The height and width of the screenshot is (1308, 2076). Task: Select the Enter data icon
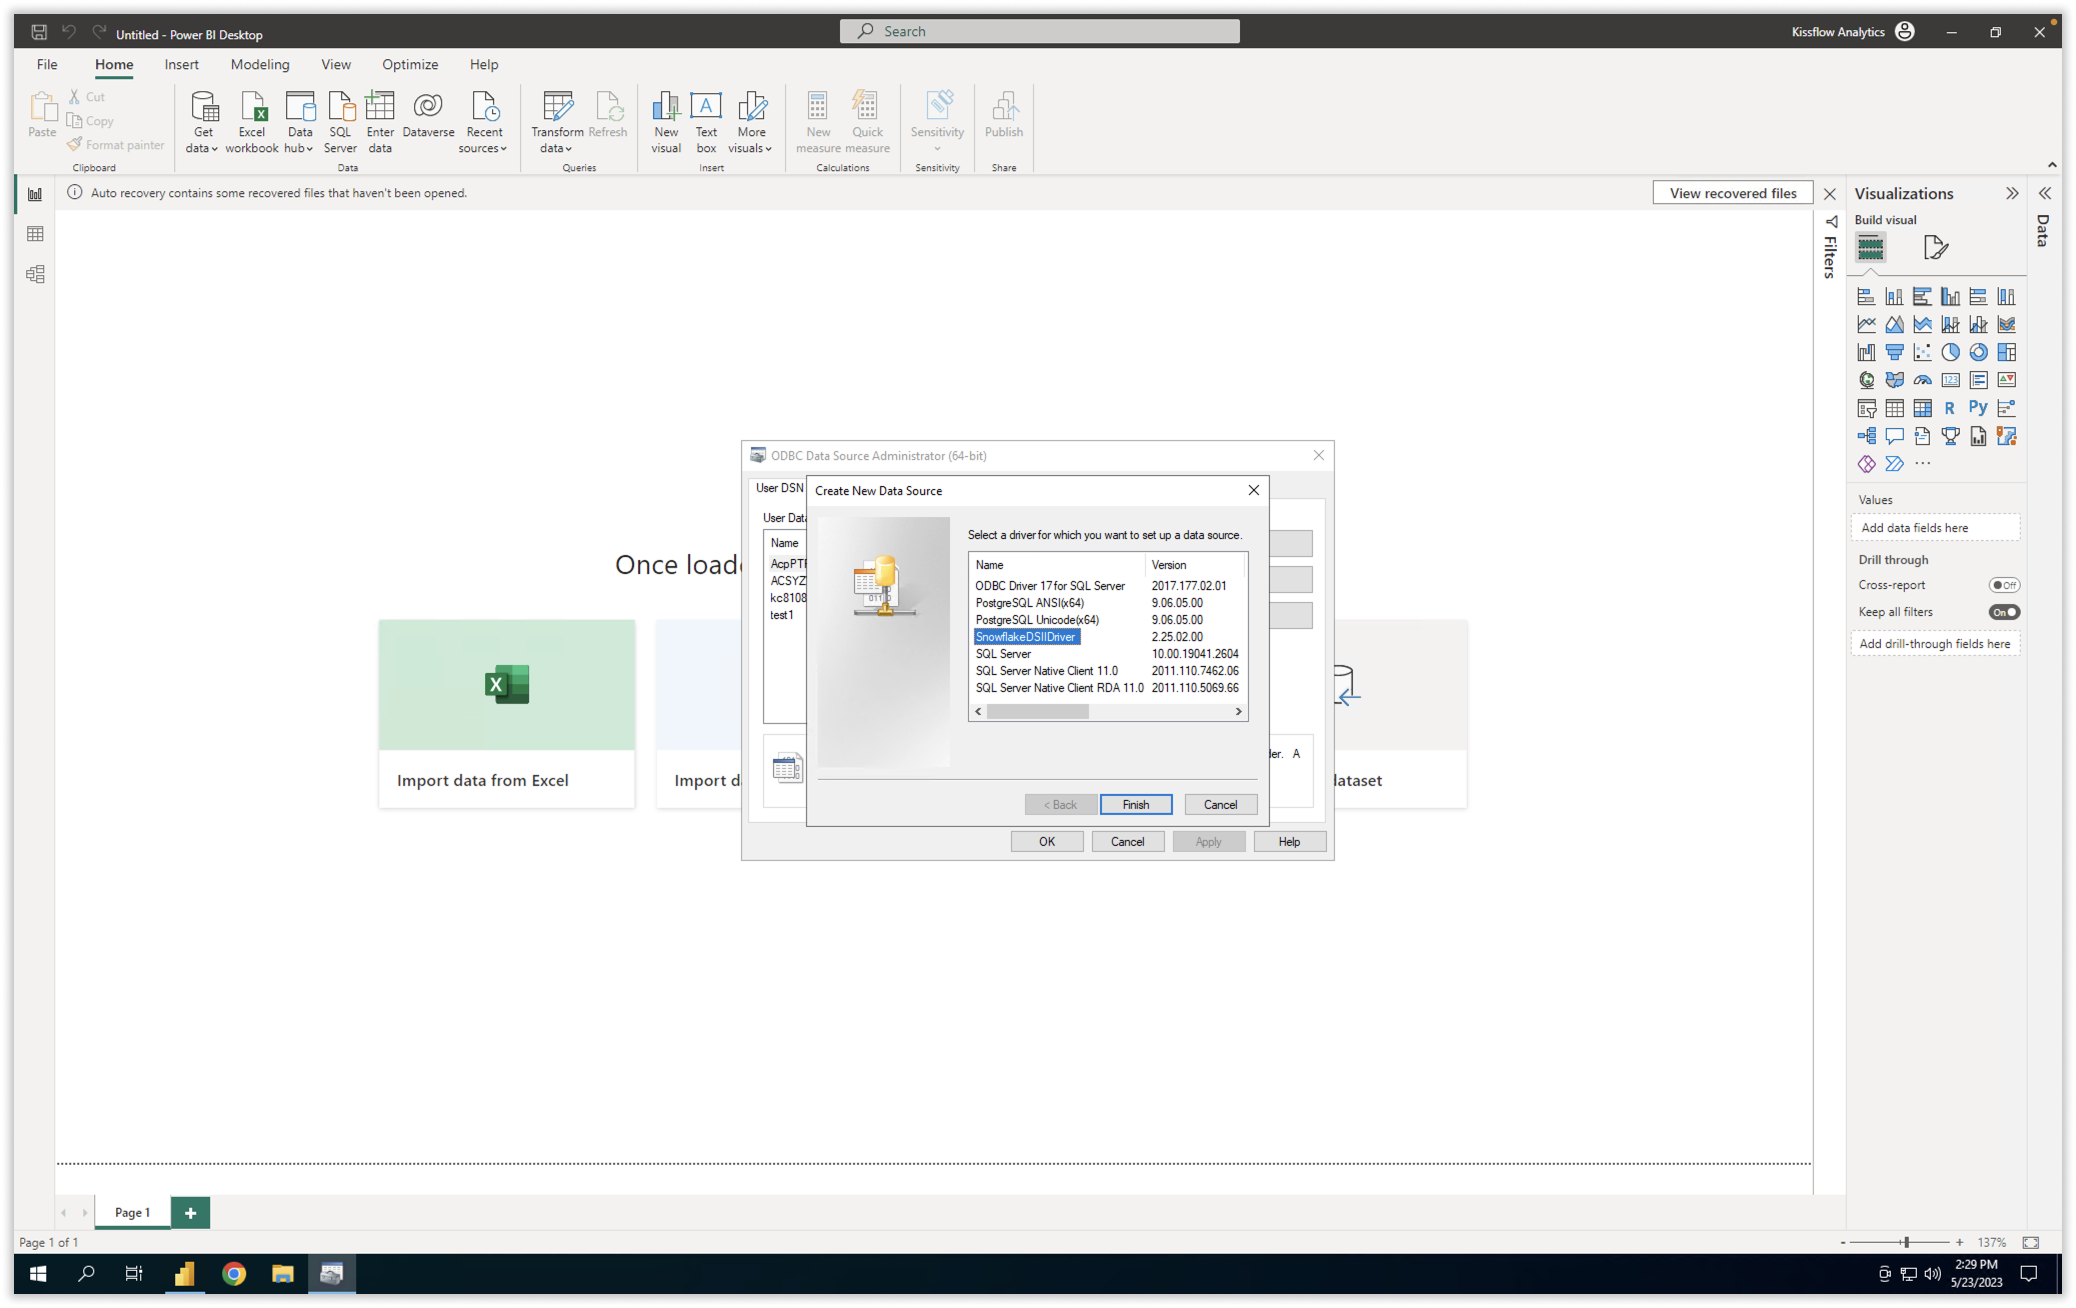coord(380,122)
